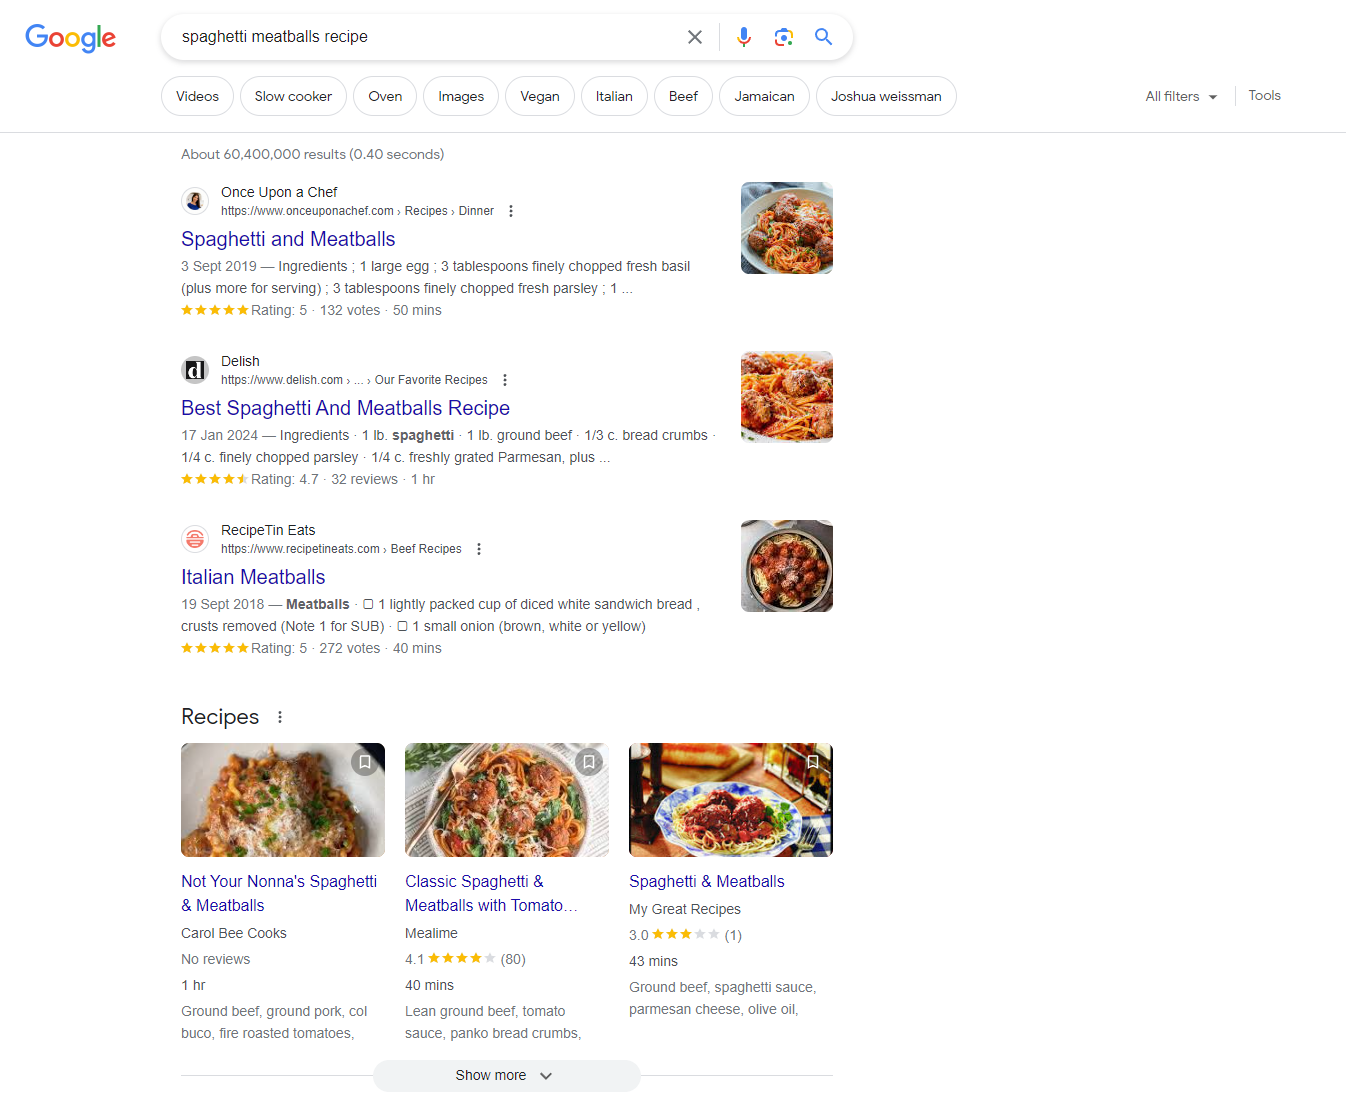This screenshot has width=1346, height=1106.
Task: Click Once Upon a Chef site favicon
Action: pyautogui.click(x=195, y=201)
